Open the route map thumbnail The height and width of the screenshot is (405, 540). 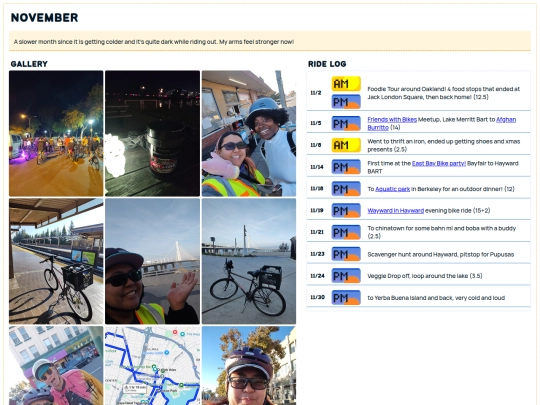click(152, 366)
